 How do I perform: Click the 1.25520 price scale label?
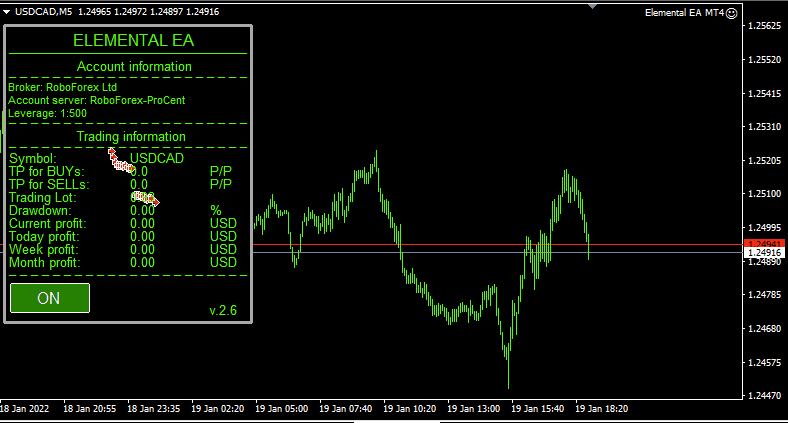764,59
